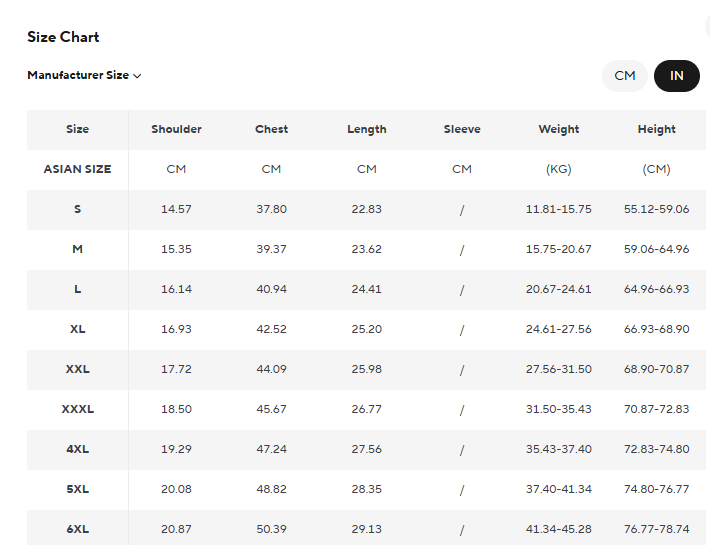
Task: Select the XXL size row label
Action: click(x=77, y=369)
